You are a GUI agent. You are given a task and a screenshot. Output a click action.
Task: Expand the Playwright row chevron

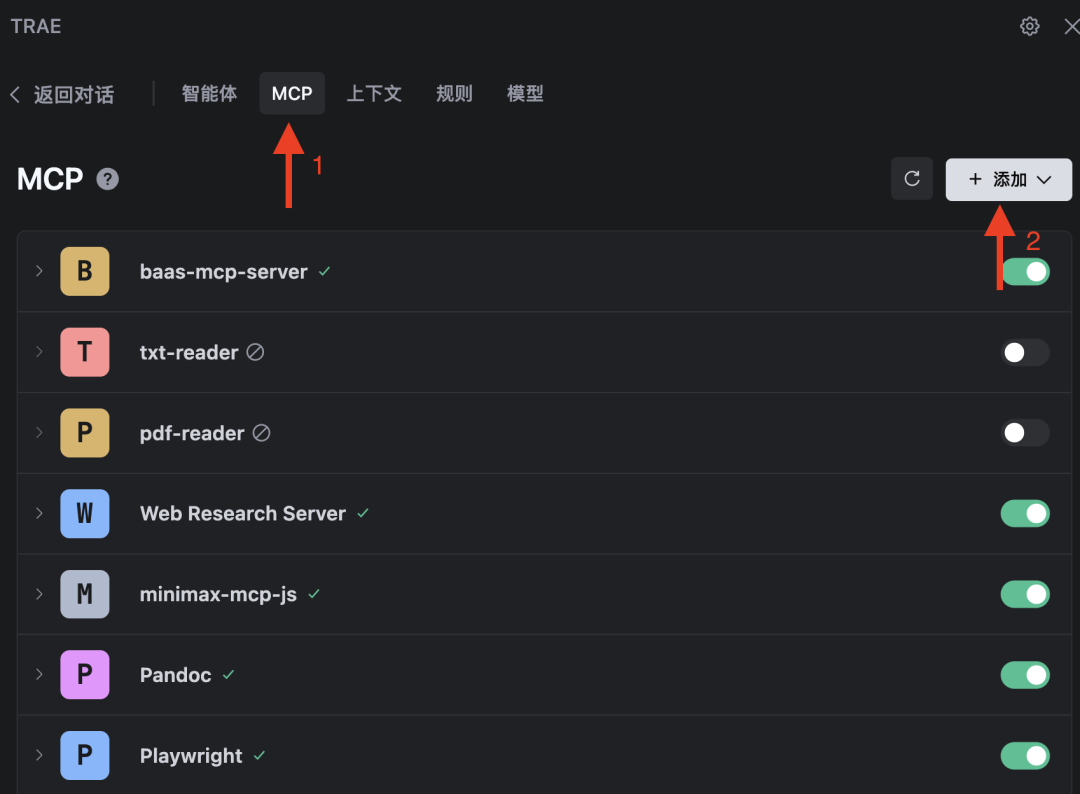pos(39,755)
